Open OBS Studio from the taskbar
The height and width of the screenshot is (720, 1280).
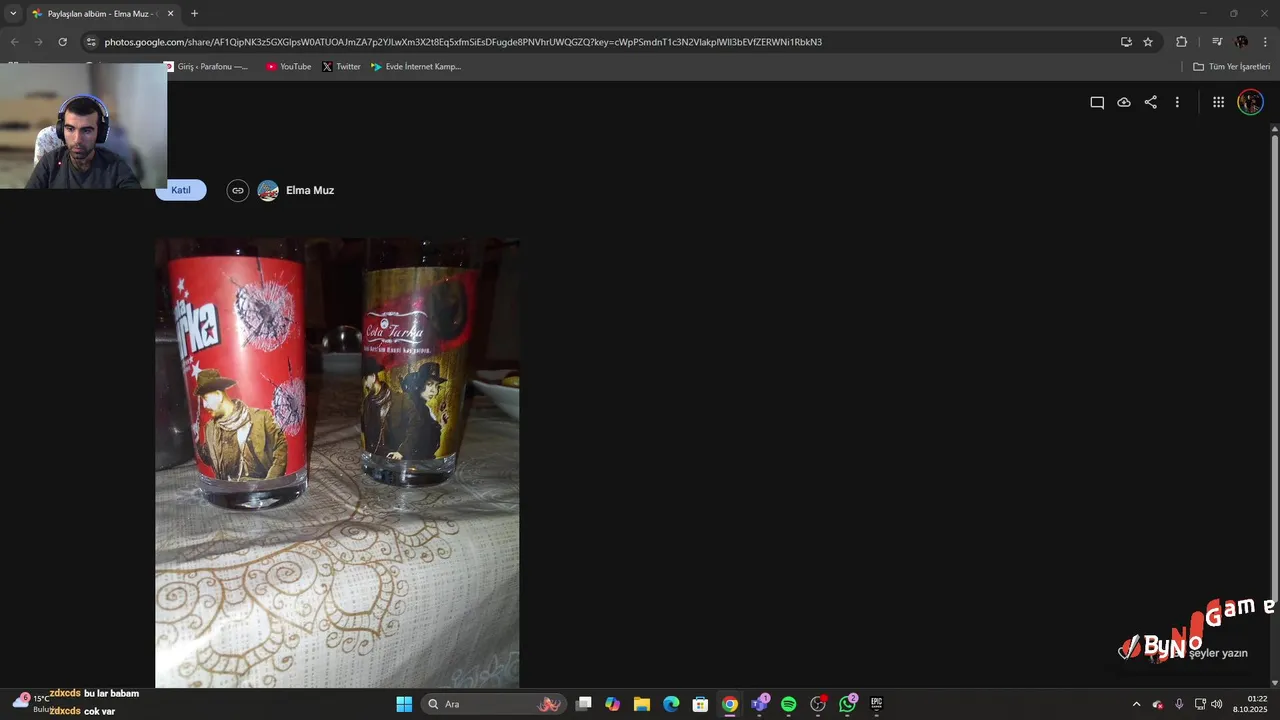click(x=818, y=704)
